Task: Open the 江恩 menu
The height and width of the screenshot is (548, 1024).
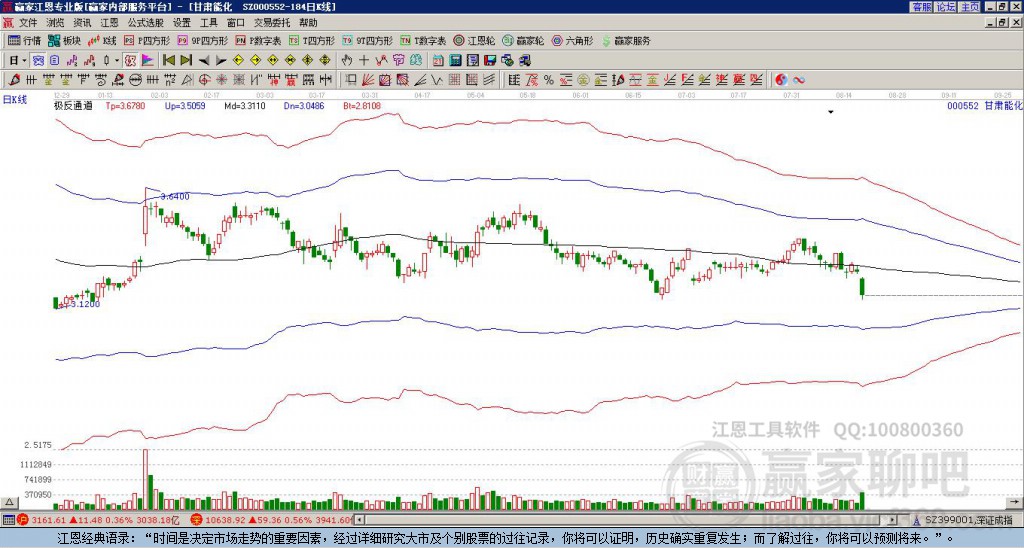Action: click(x=109, y=23)
